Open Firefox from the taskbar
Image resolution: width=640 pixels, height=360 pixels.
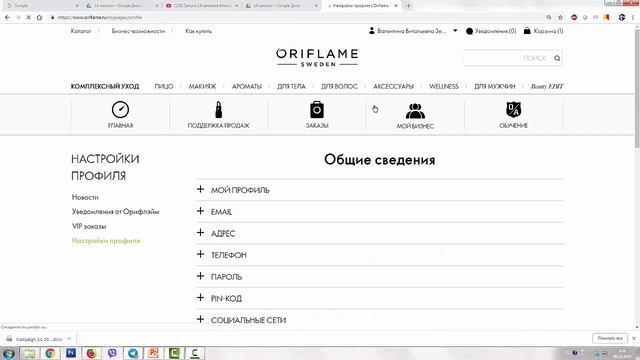click(91, 353)
